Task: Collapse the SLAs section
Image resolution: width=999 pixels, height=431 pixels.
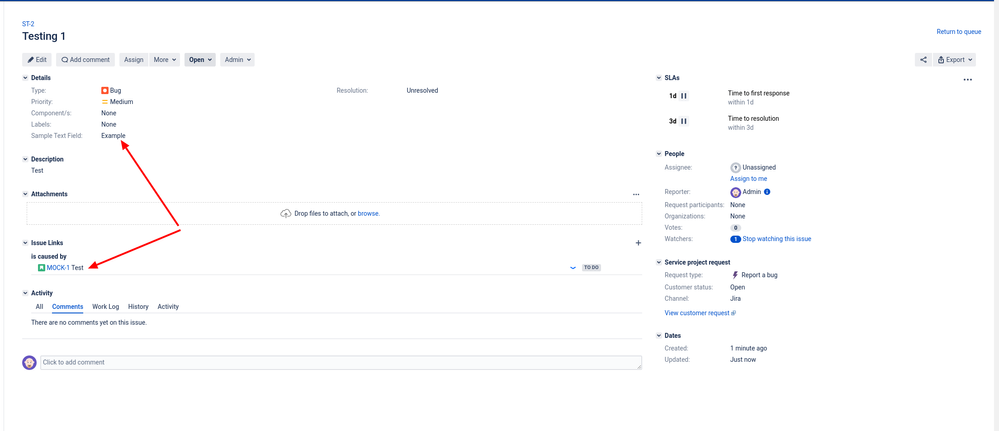Action: [659, 78]
